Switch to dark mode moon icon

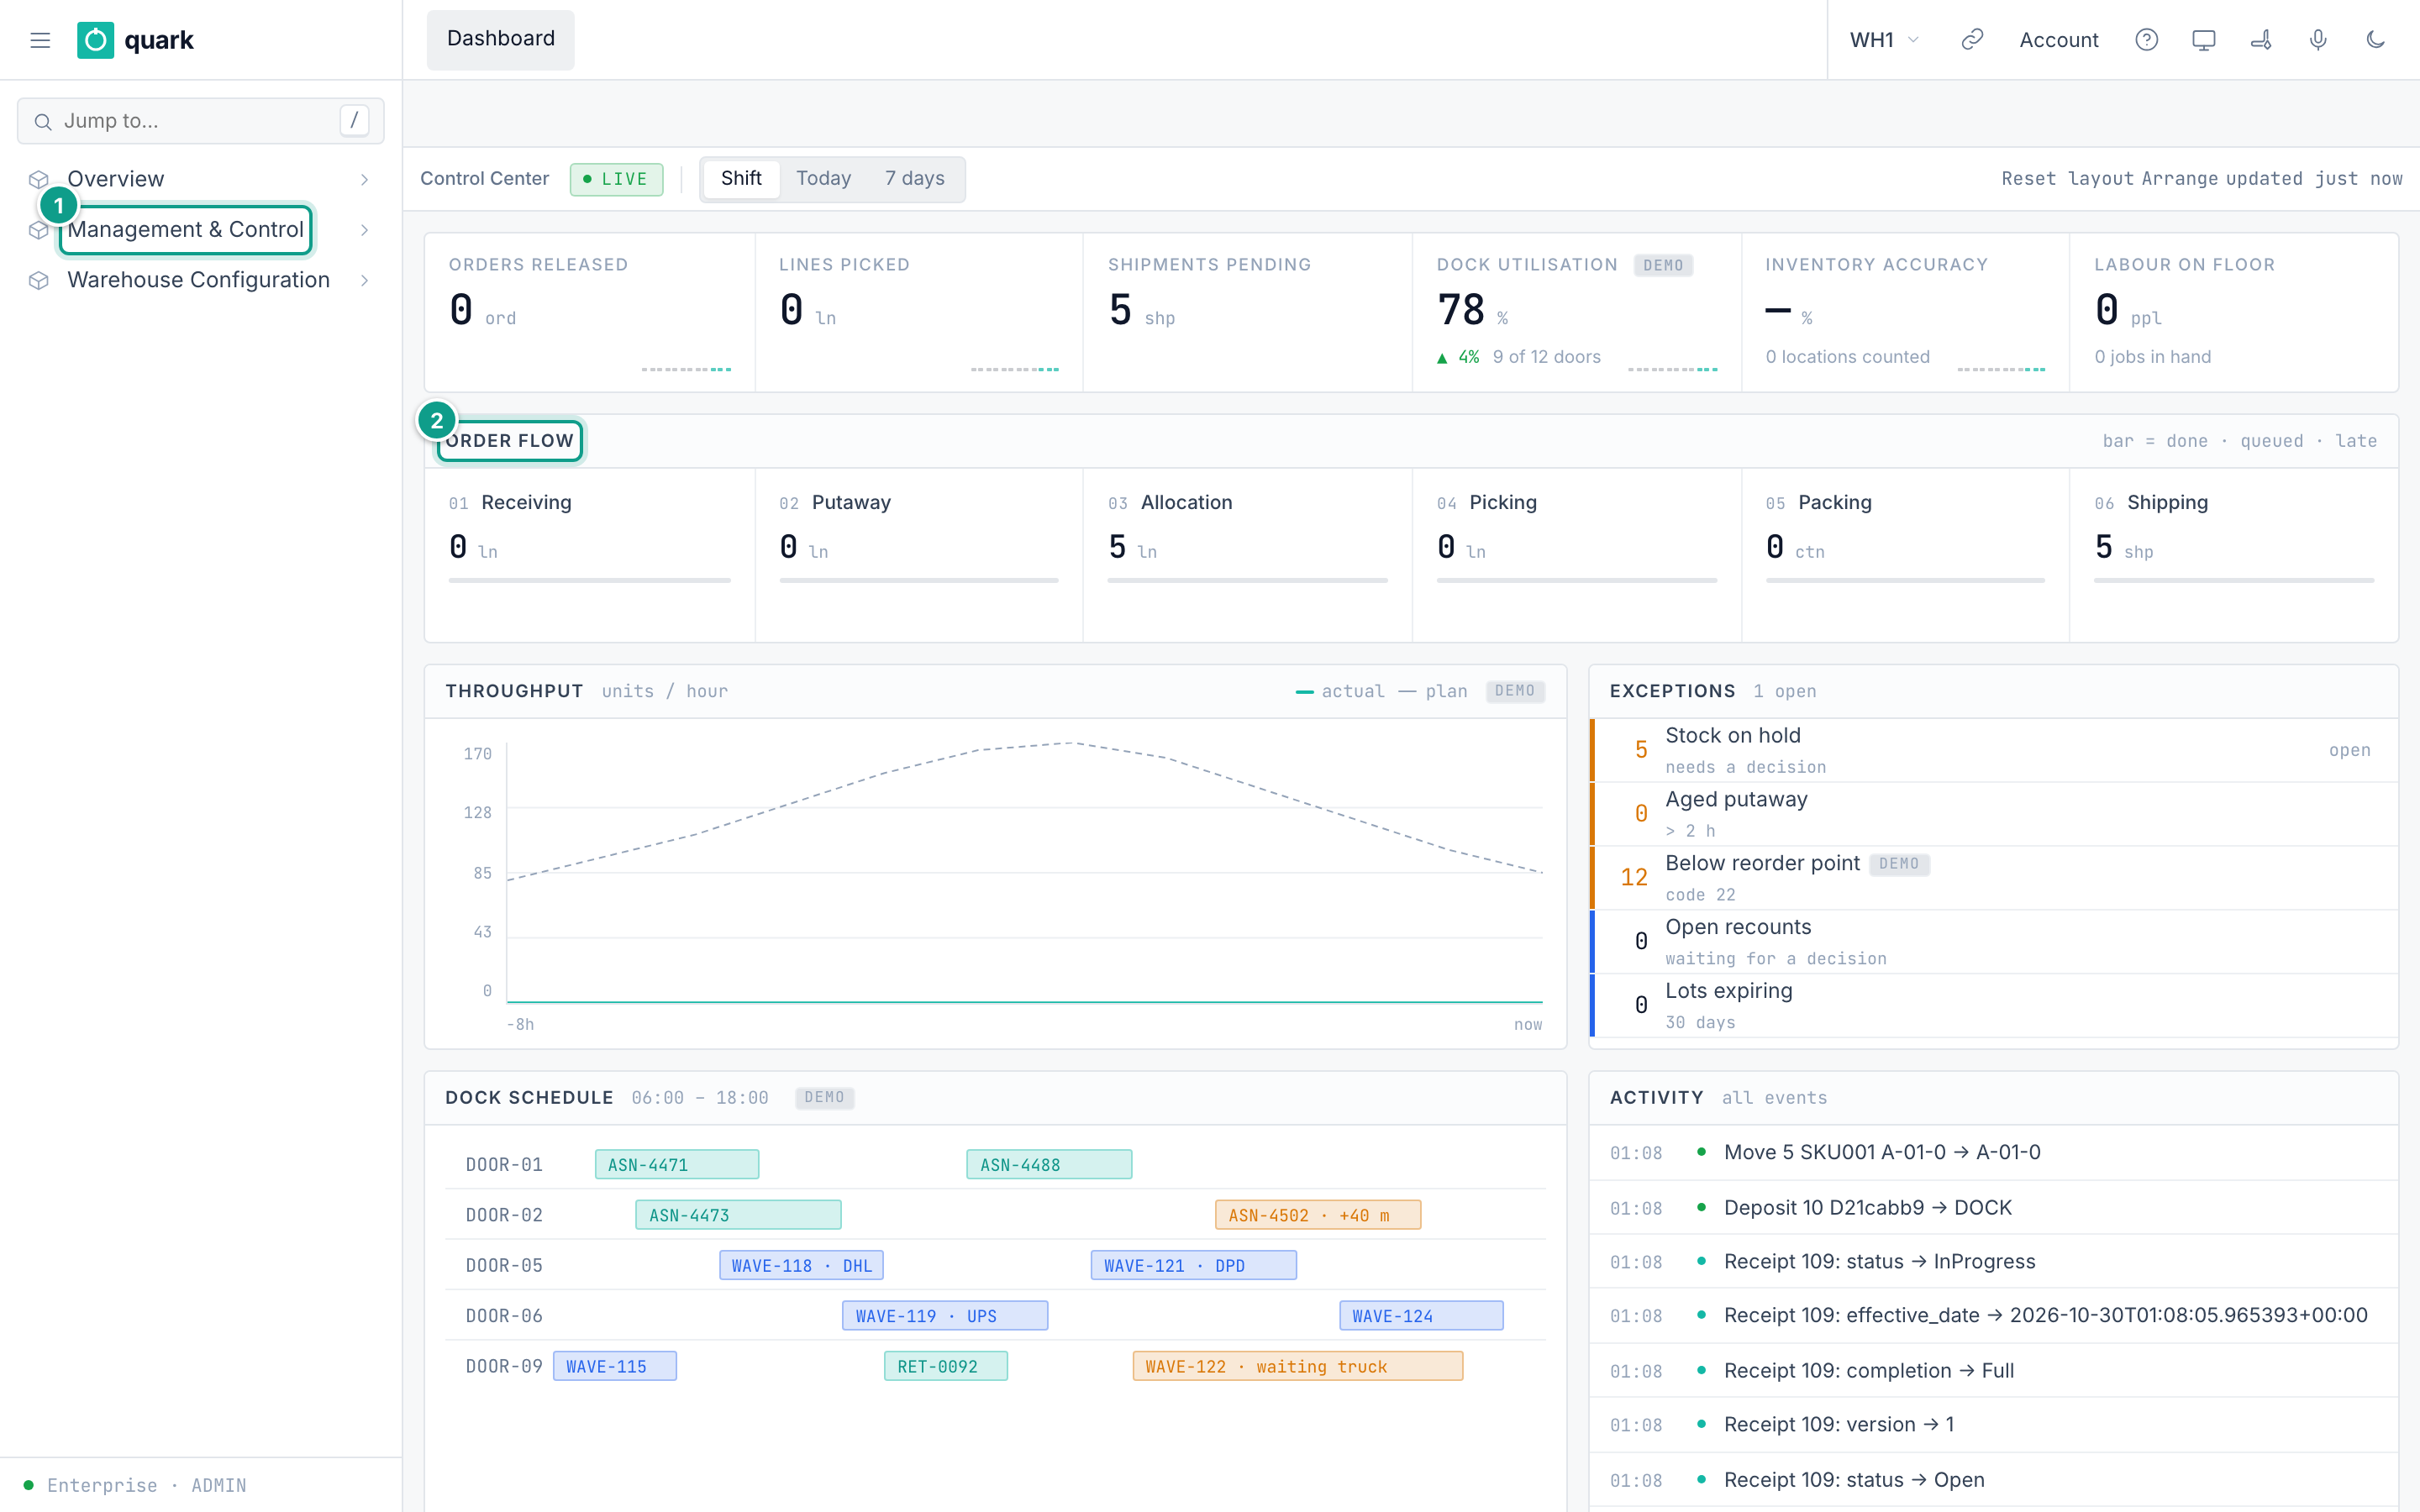2376,40
